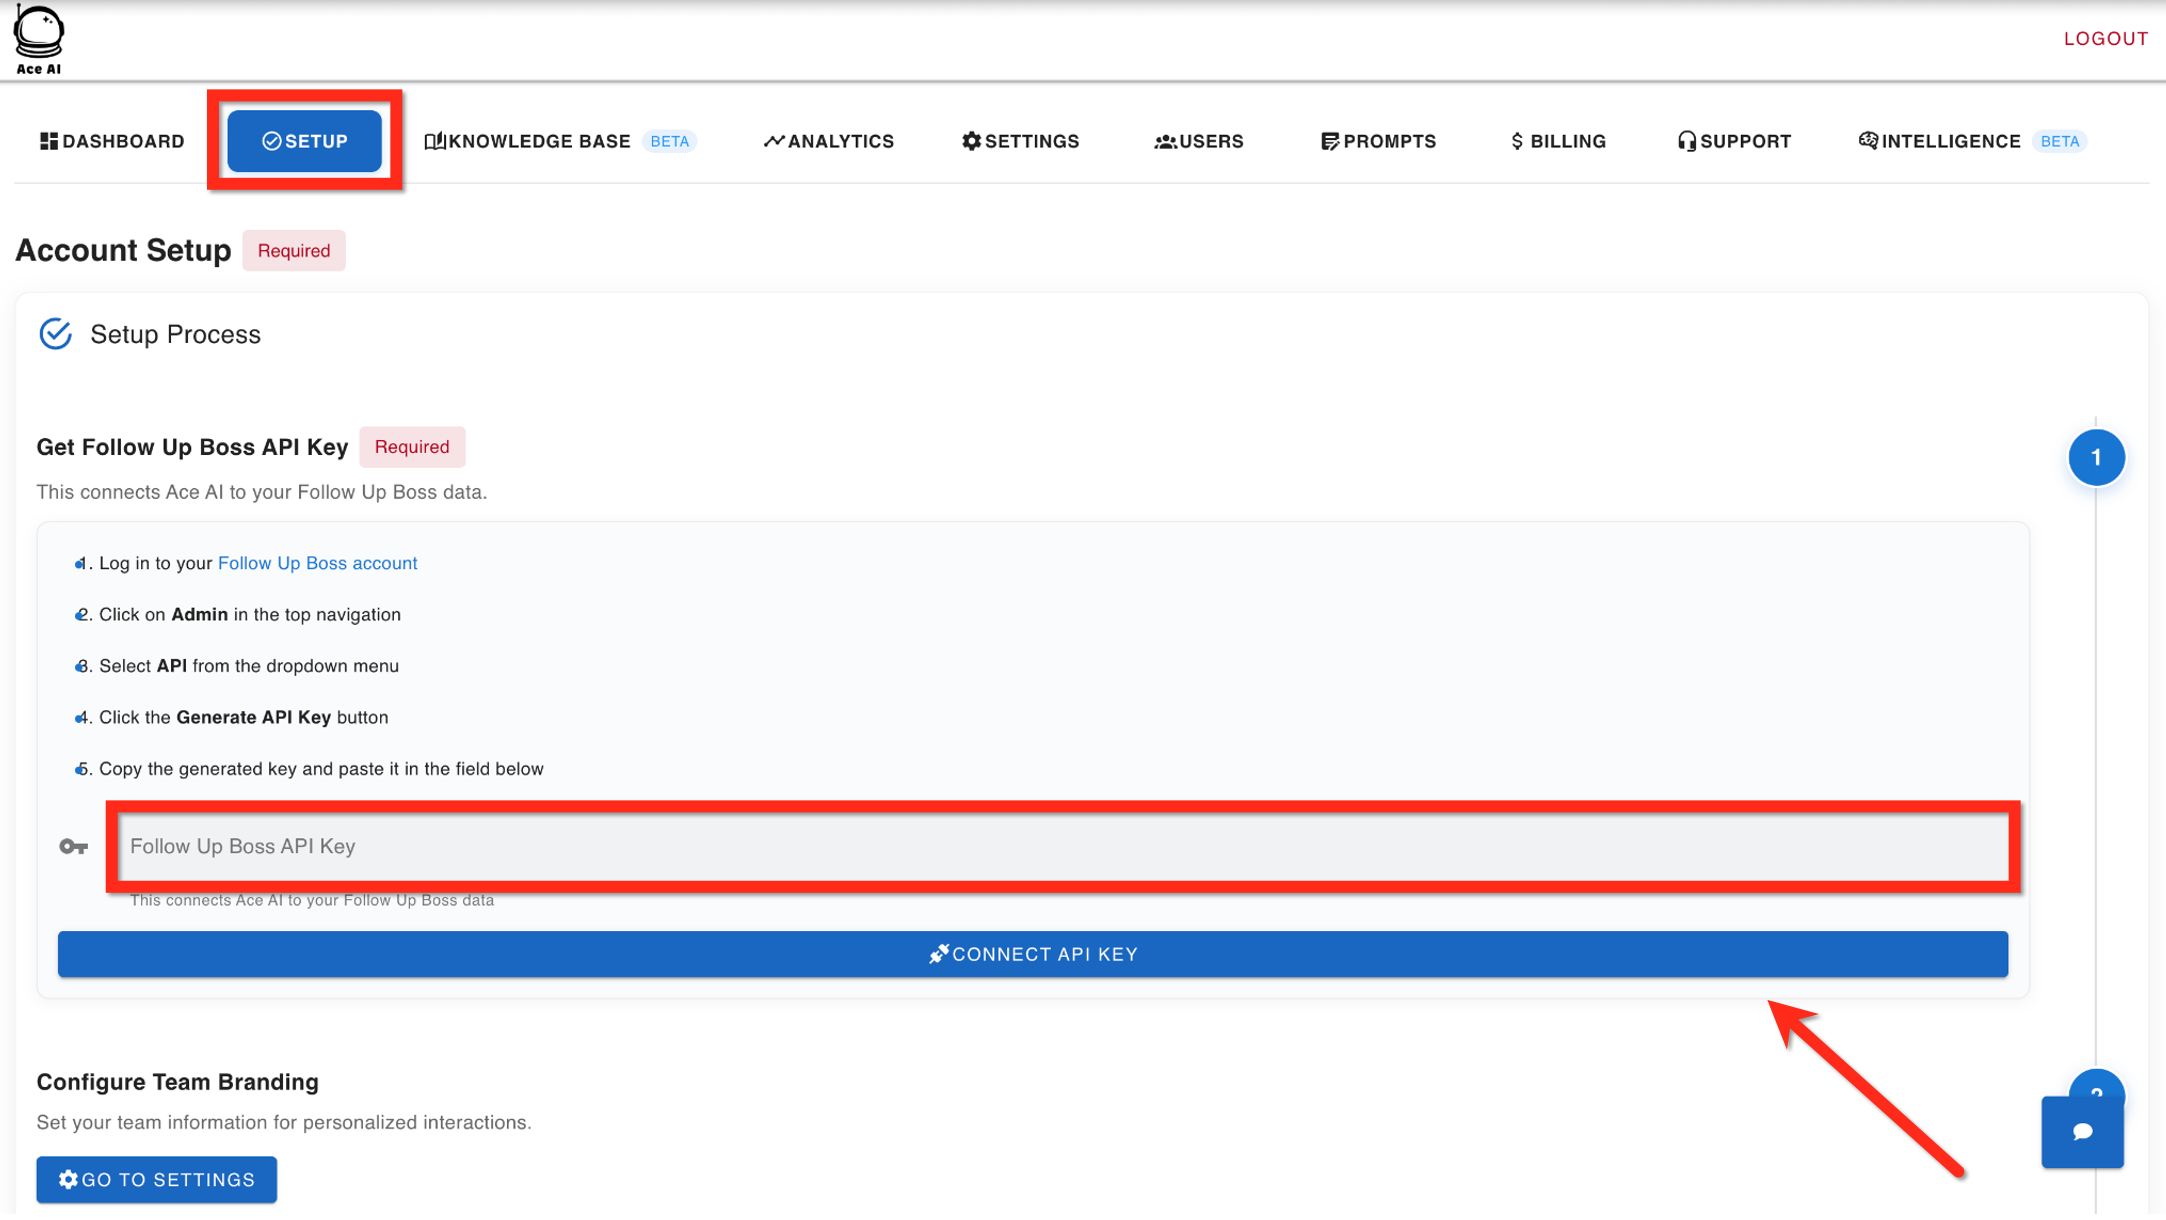The height and width of the screenshot is (1220, 2166).
Task: Go to the Settings tab
Action: coord(1021,141)
